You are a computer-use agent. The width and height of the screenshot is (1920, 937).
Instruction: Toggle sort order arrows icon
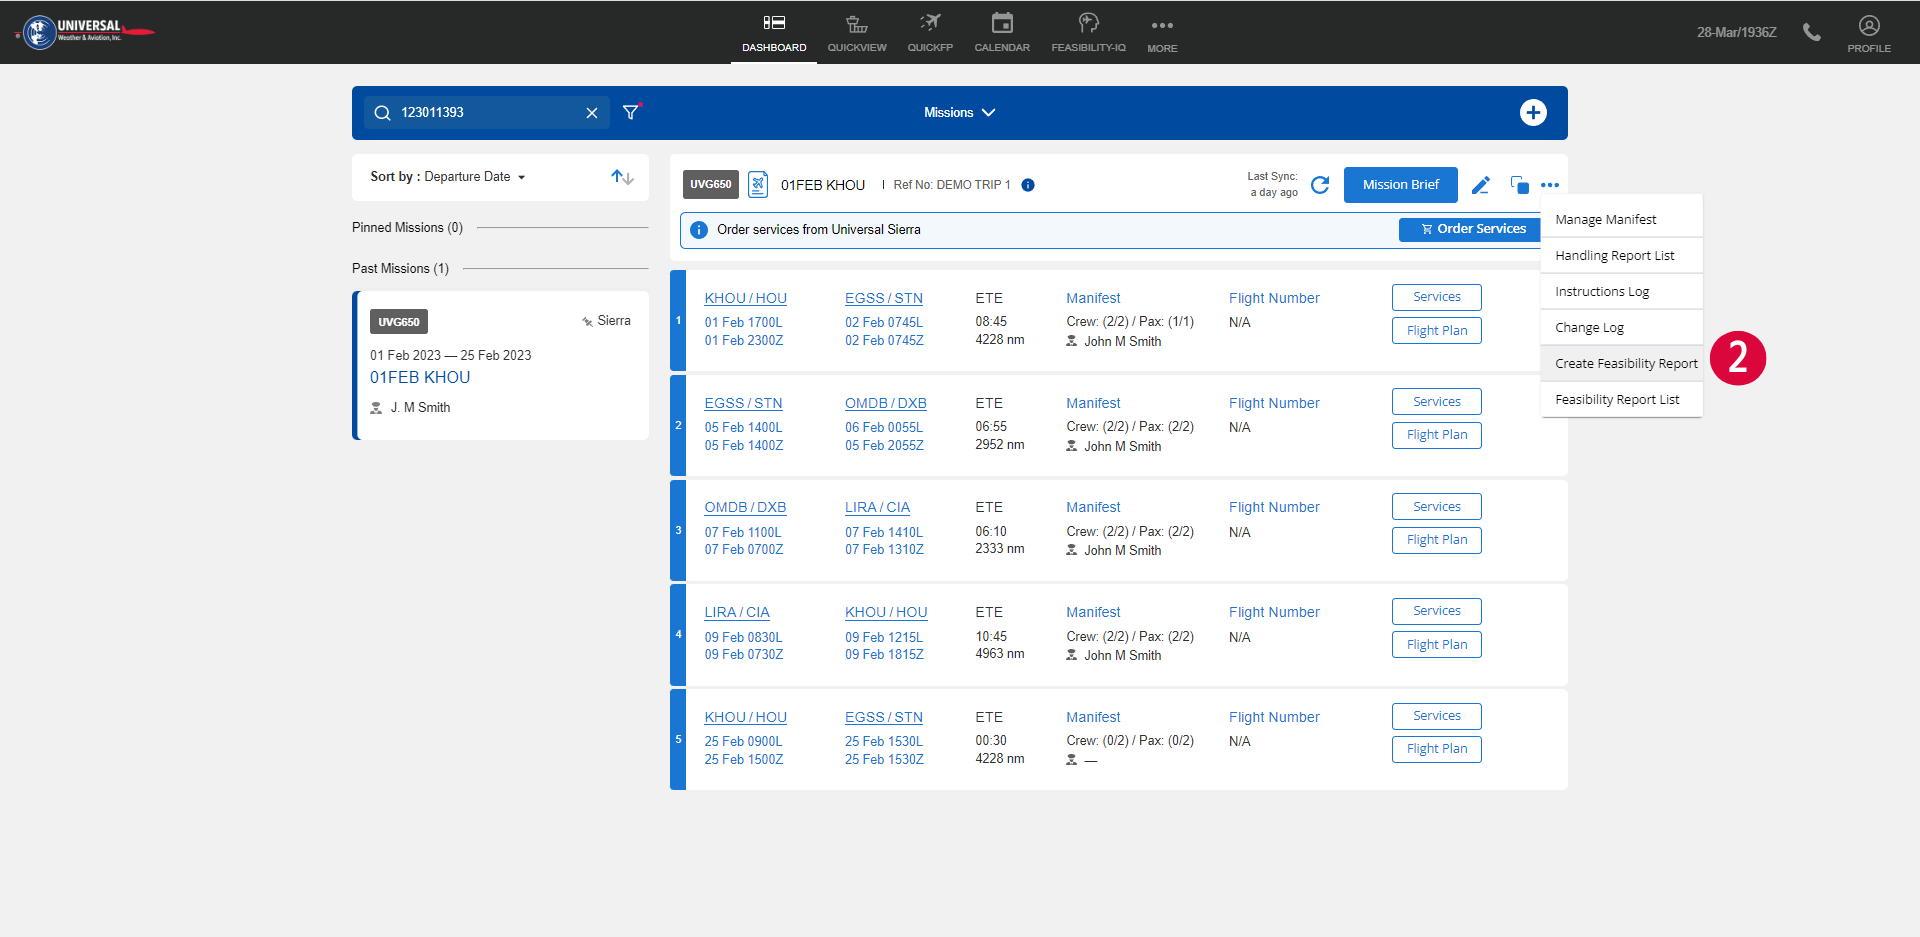[623, 177]
